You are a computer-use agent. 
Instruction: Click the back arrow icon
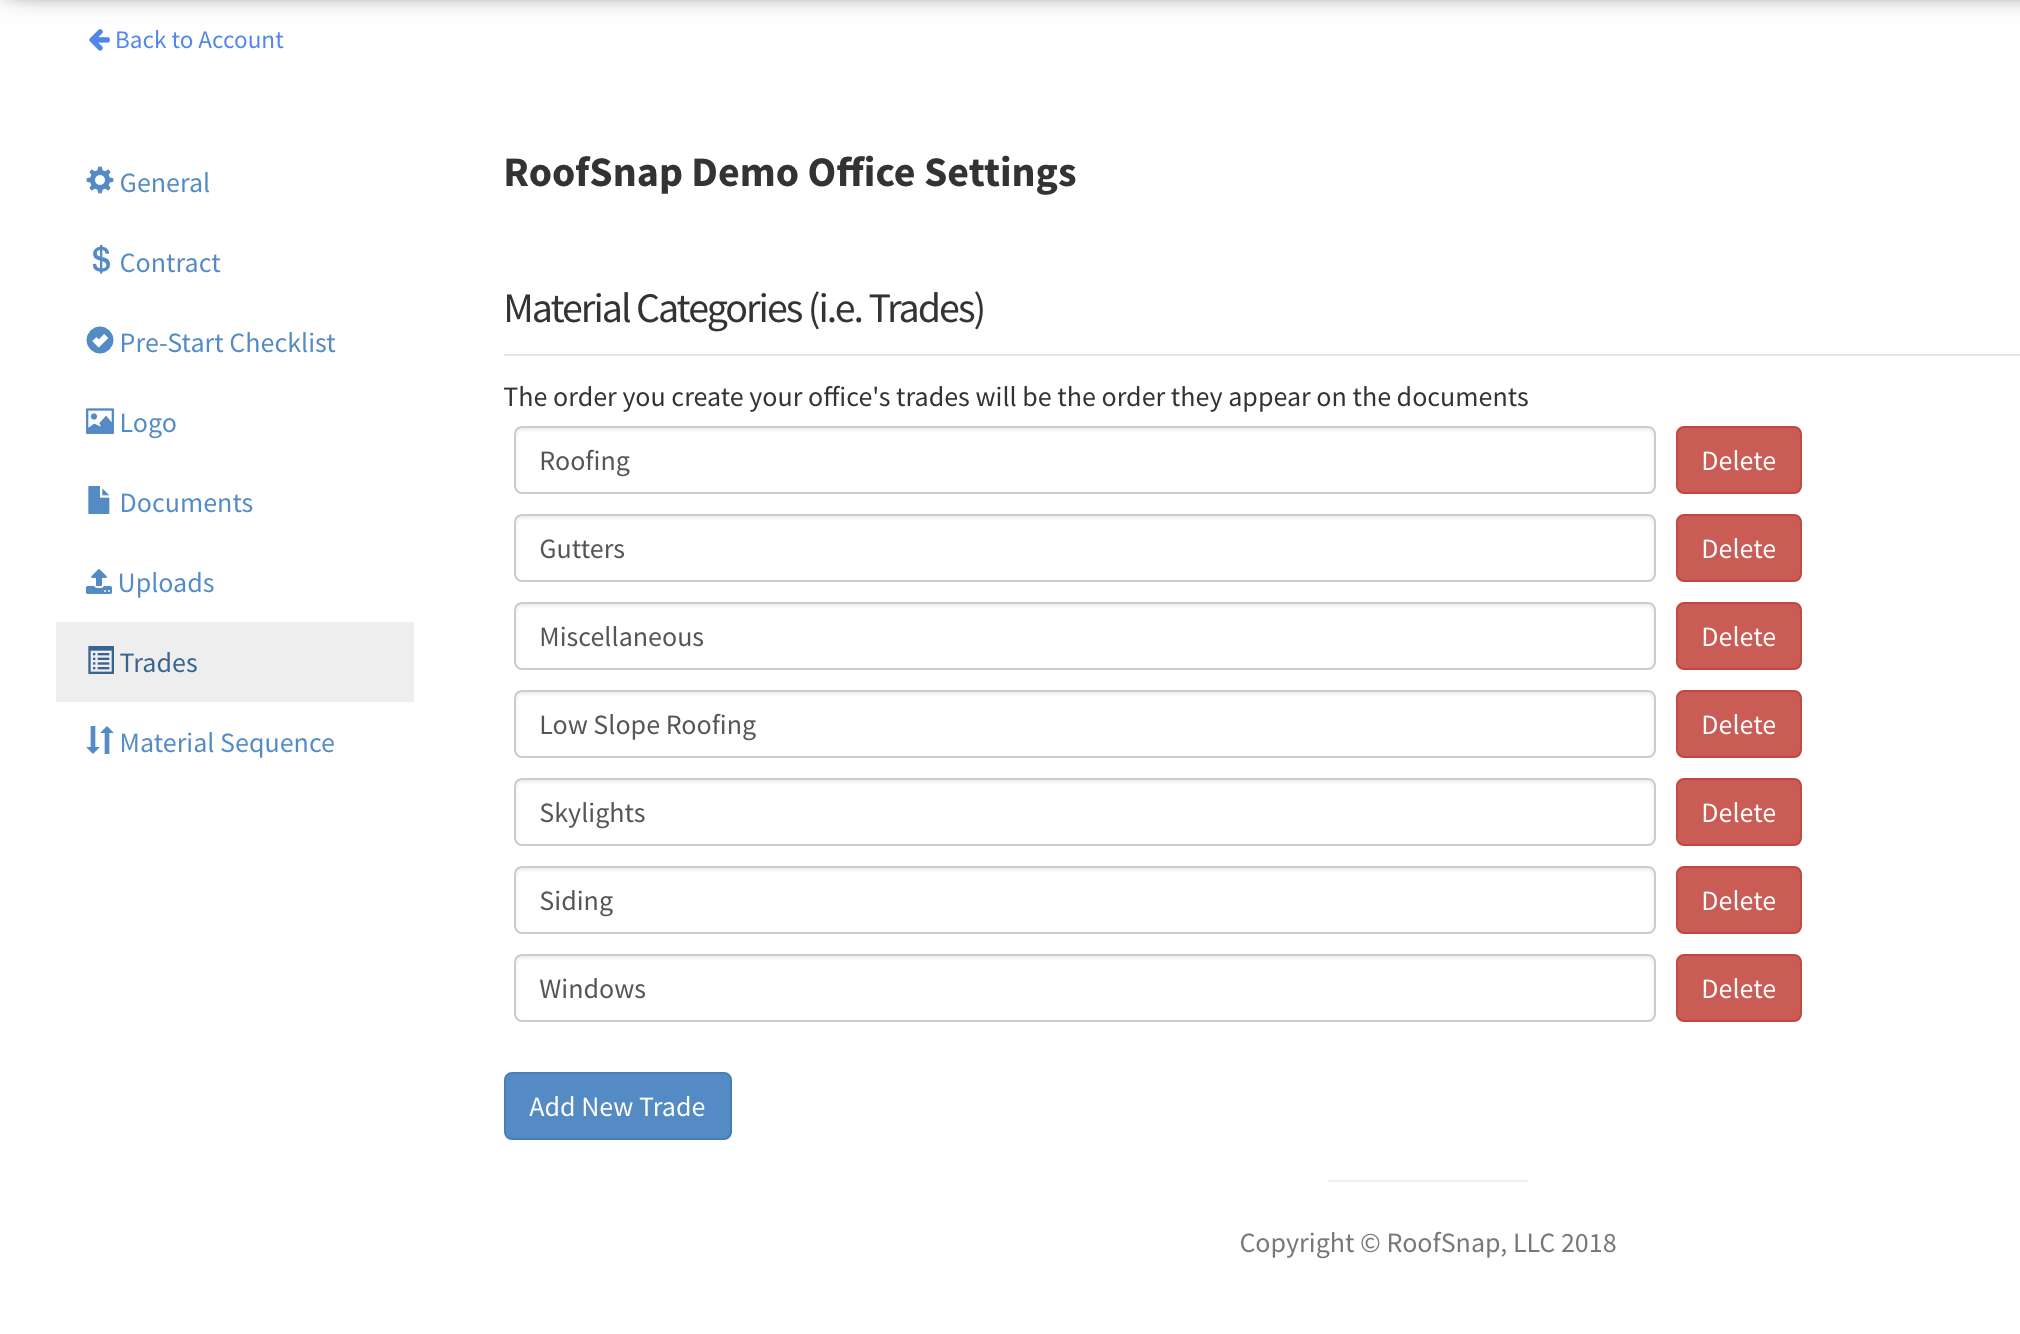coord(99,40)
